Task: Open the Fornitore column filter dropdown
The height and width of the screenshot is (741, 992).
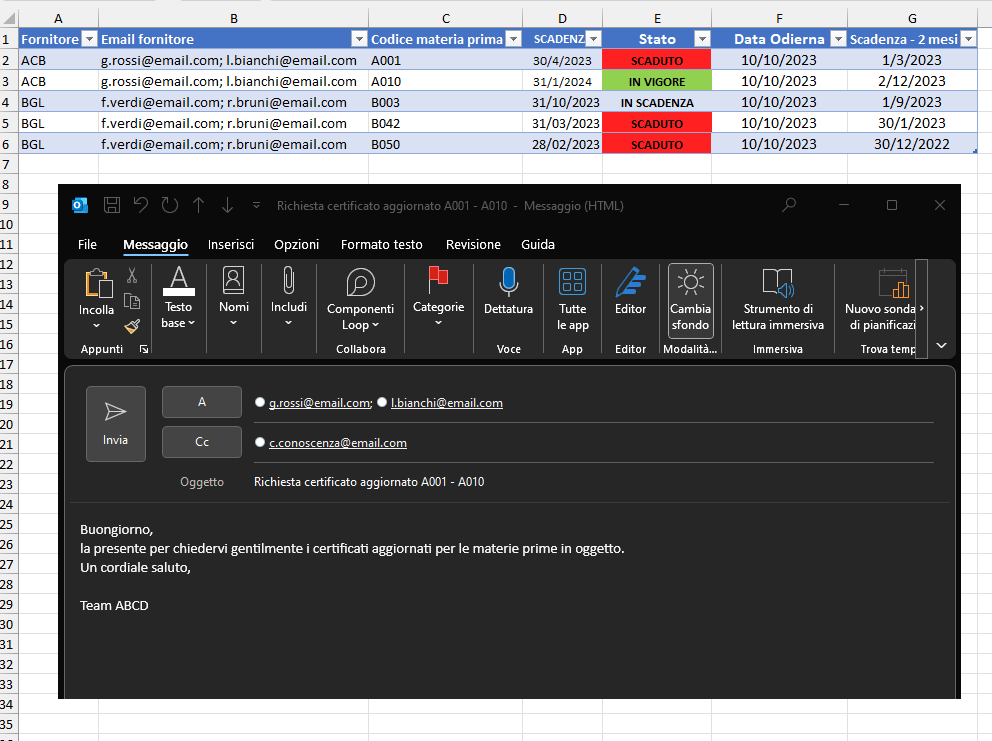Action: pos(90,39)
